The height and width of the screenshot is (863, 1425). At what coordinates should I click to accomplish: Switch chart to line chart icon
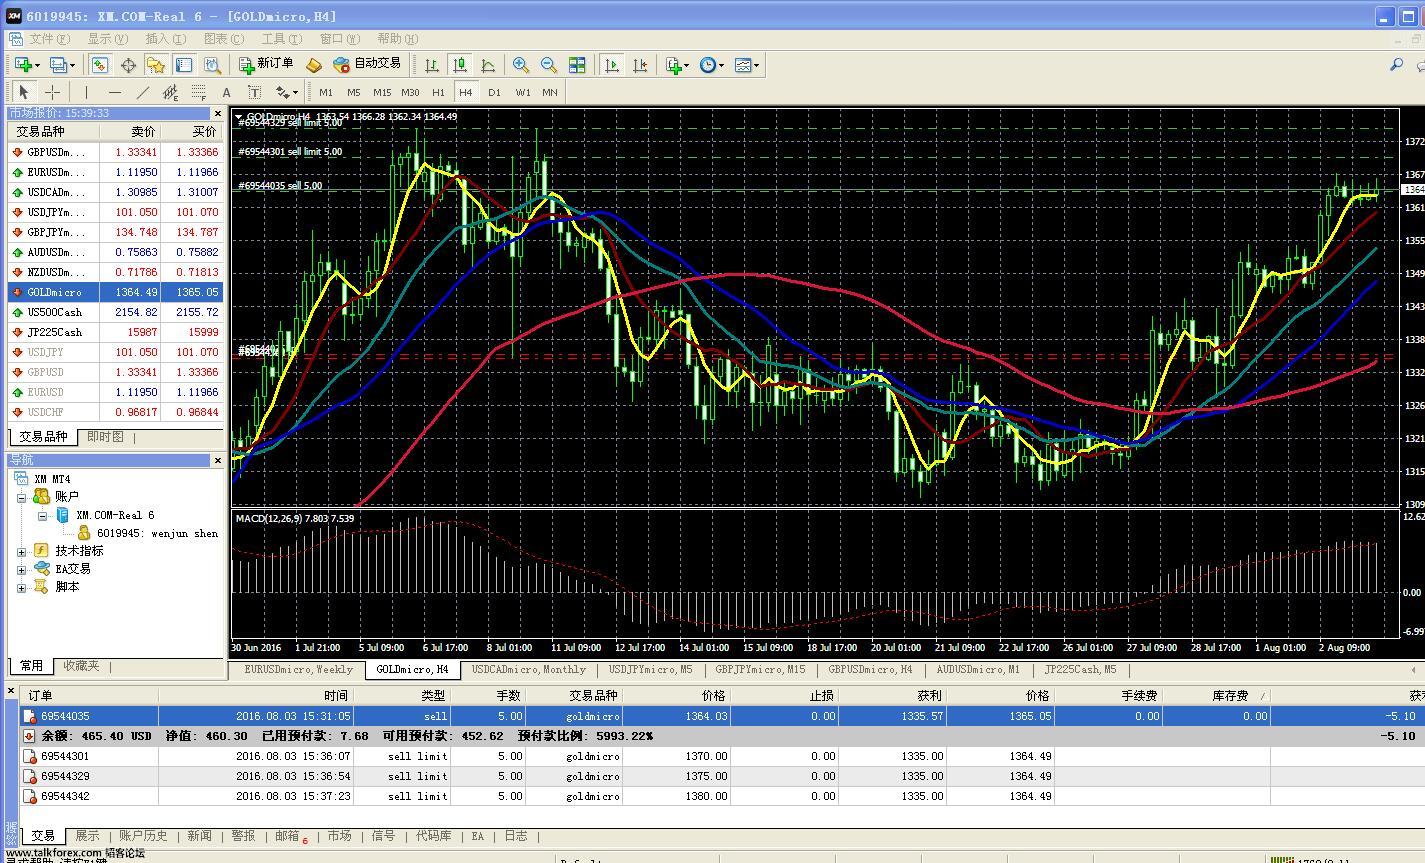coord(488,65)
